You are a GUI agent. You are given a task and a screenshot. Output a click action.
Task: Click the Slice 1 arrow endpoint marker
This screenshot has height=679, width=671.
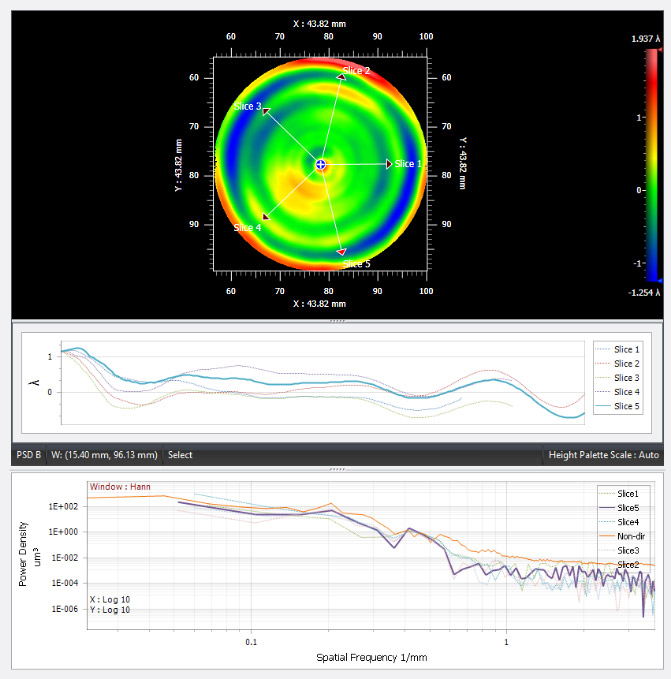(389, 164)
